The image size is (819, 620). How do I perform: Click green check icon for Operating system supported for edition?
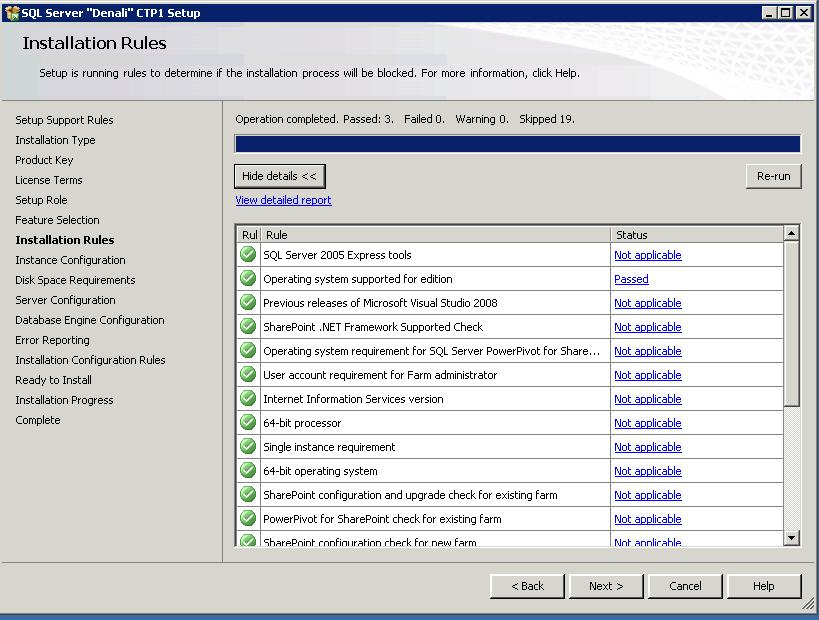(248, 279)
